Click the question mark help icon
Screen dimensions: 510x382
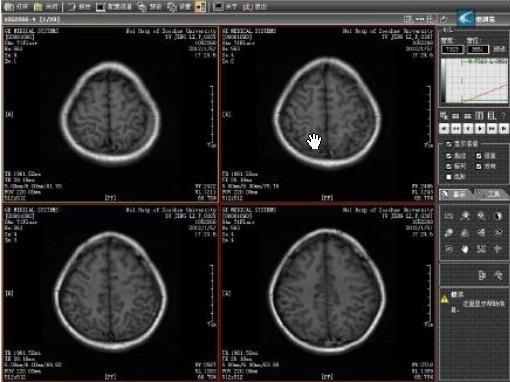tap(503, 116)
